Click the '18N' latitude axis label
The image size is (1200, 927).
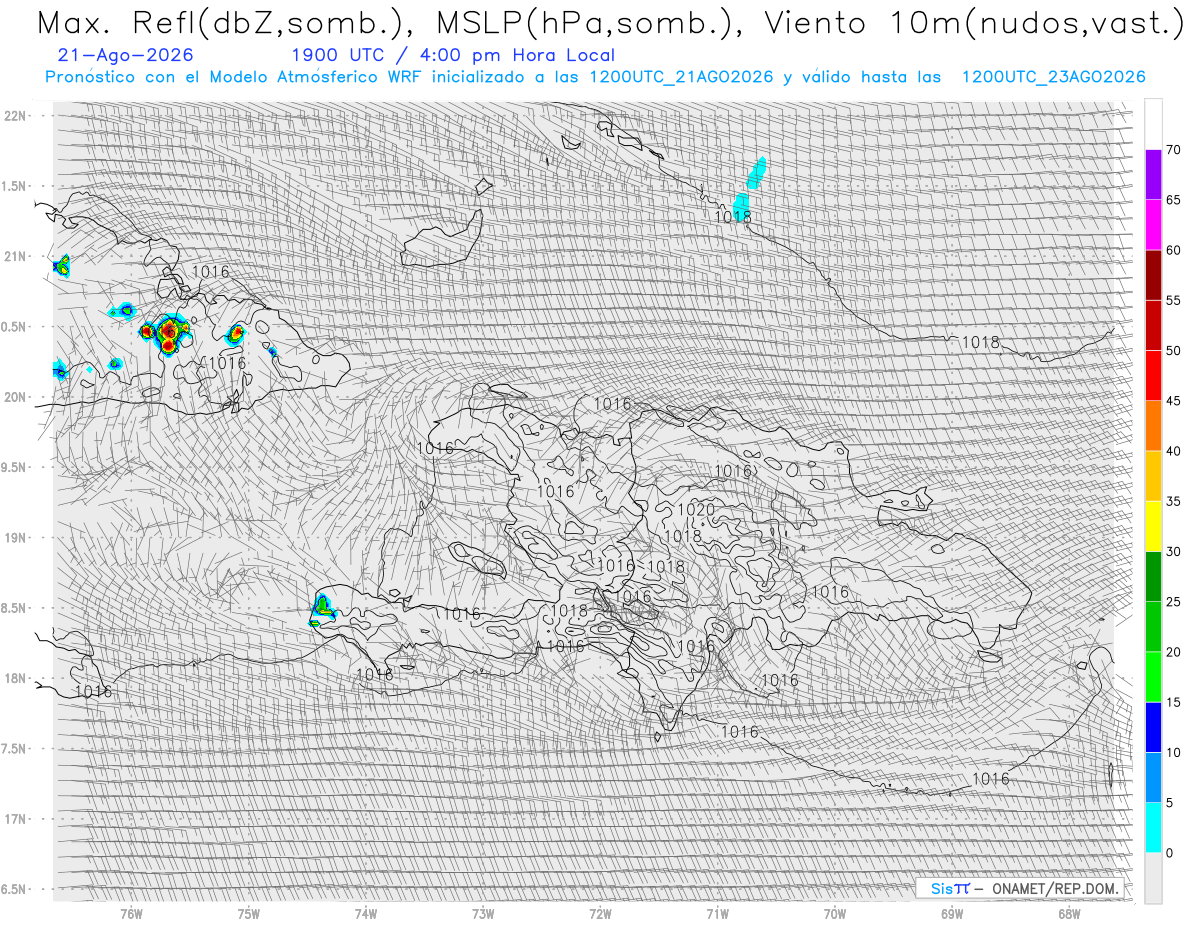point(14,678)
